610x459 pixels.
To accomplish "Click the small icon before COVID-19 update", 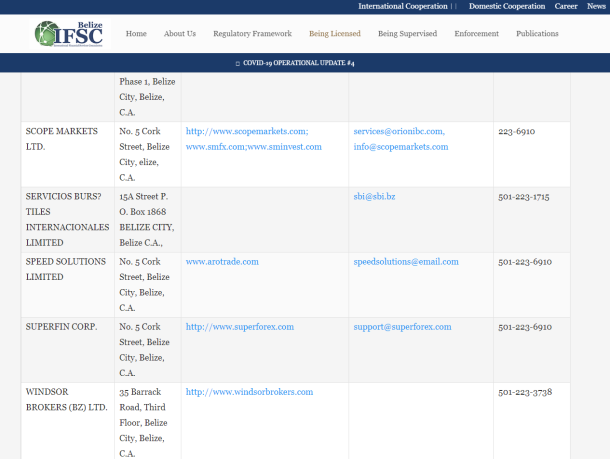I will [238, 63].
